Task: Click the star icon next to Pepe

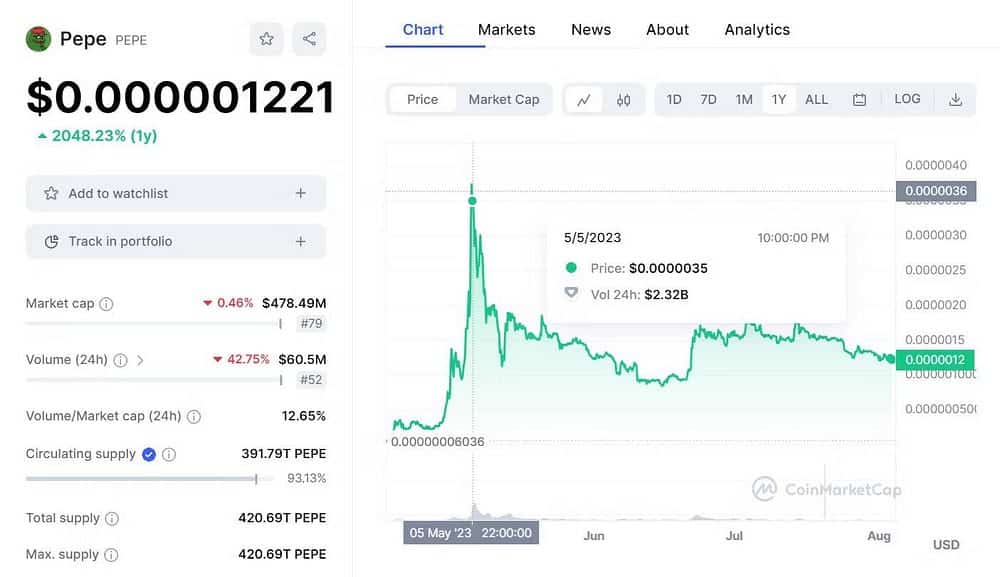Action: 266,38
